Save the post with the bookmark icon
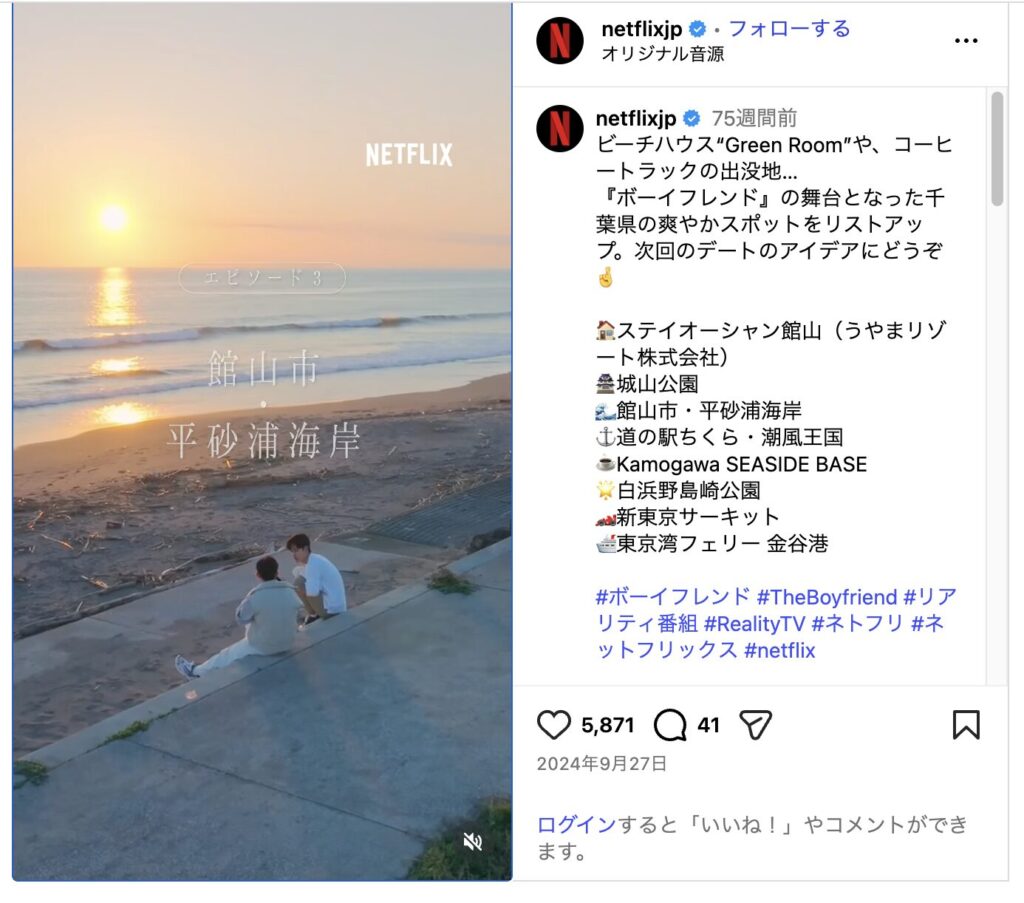Viewport: 1024px width, 903px height. (x=966, y=725)
